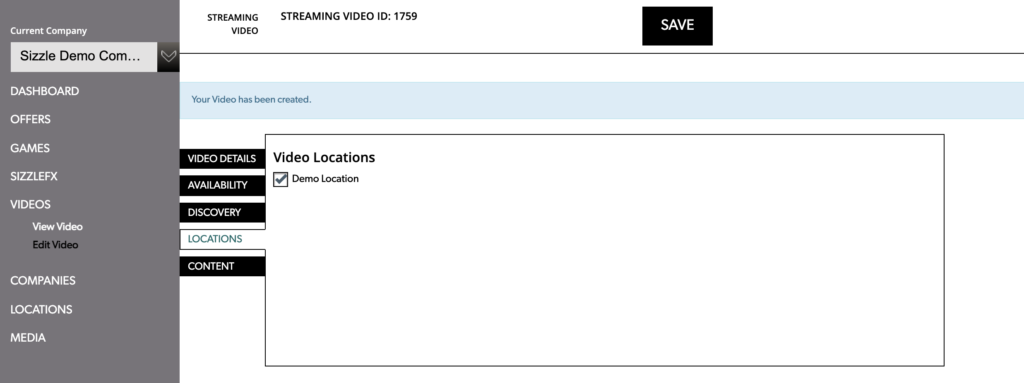The width and height of the screenshot is (1024, 383).
Task: Click the Edit Video sublink
Action: tap(56, 245)
